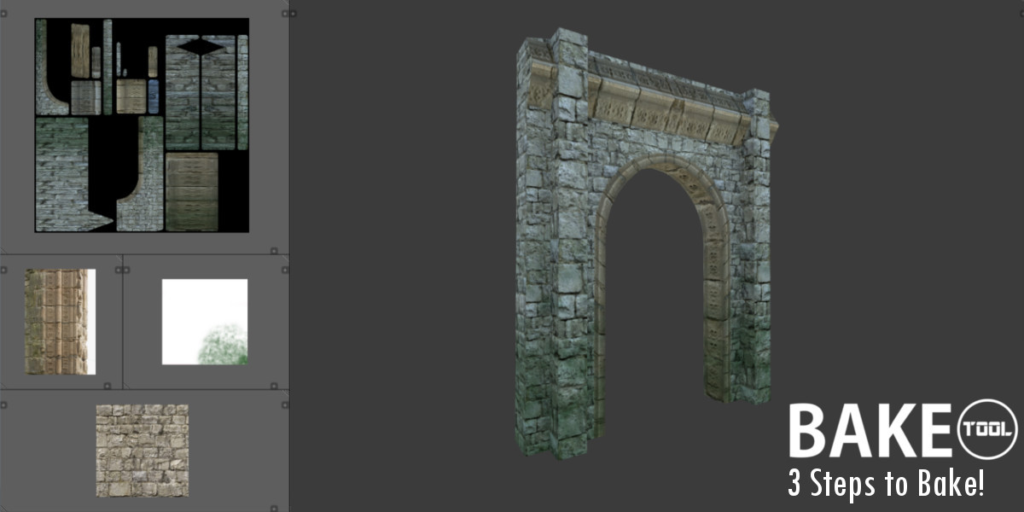Open the white foliage image thumbnail
This screenshot has height=512, width=1024.
[x=205, y=321]
